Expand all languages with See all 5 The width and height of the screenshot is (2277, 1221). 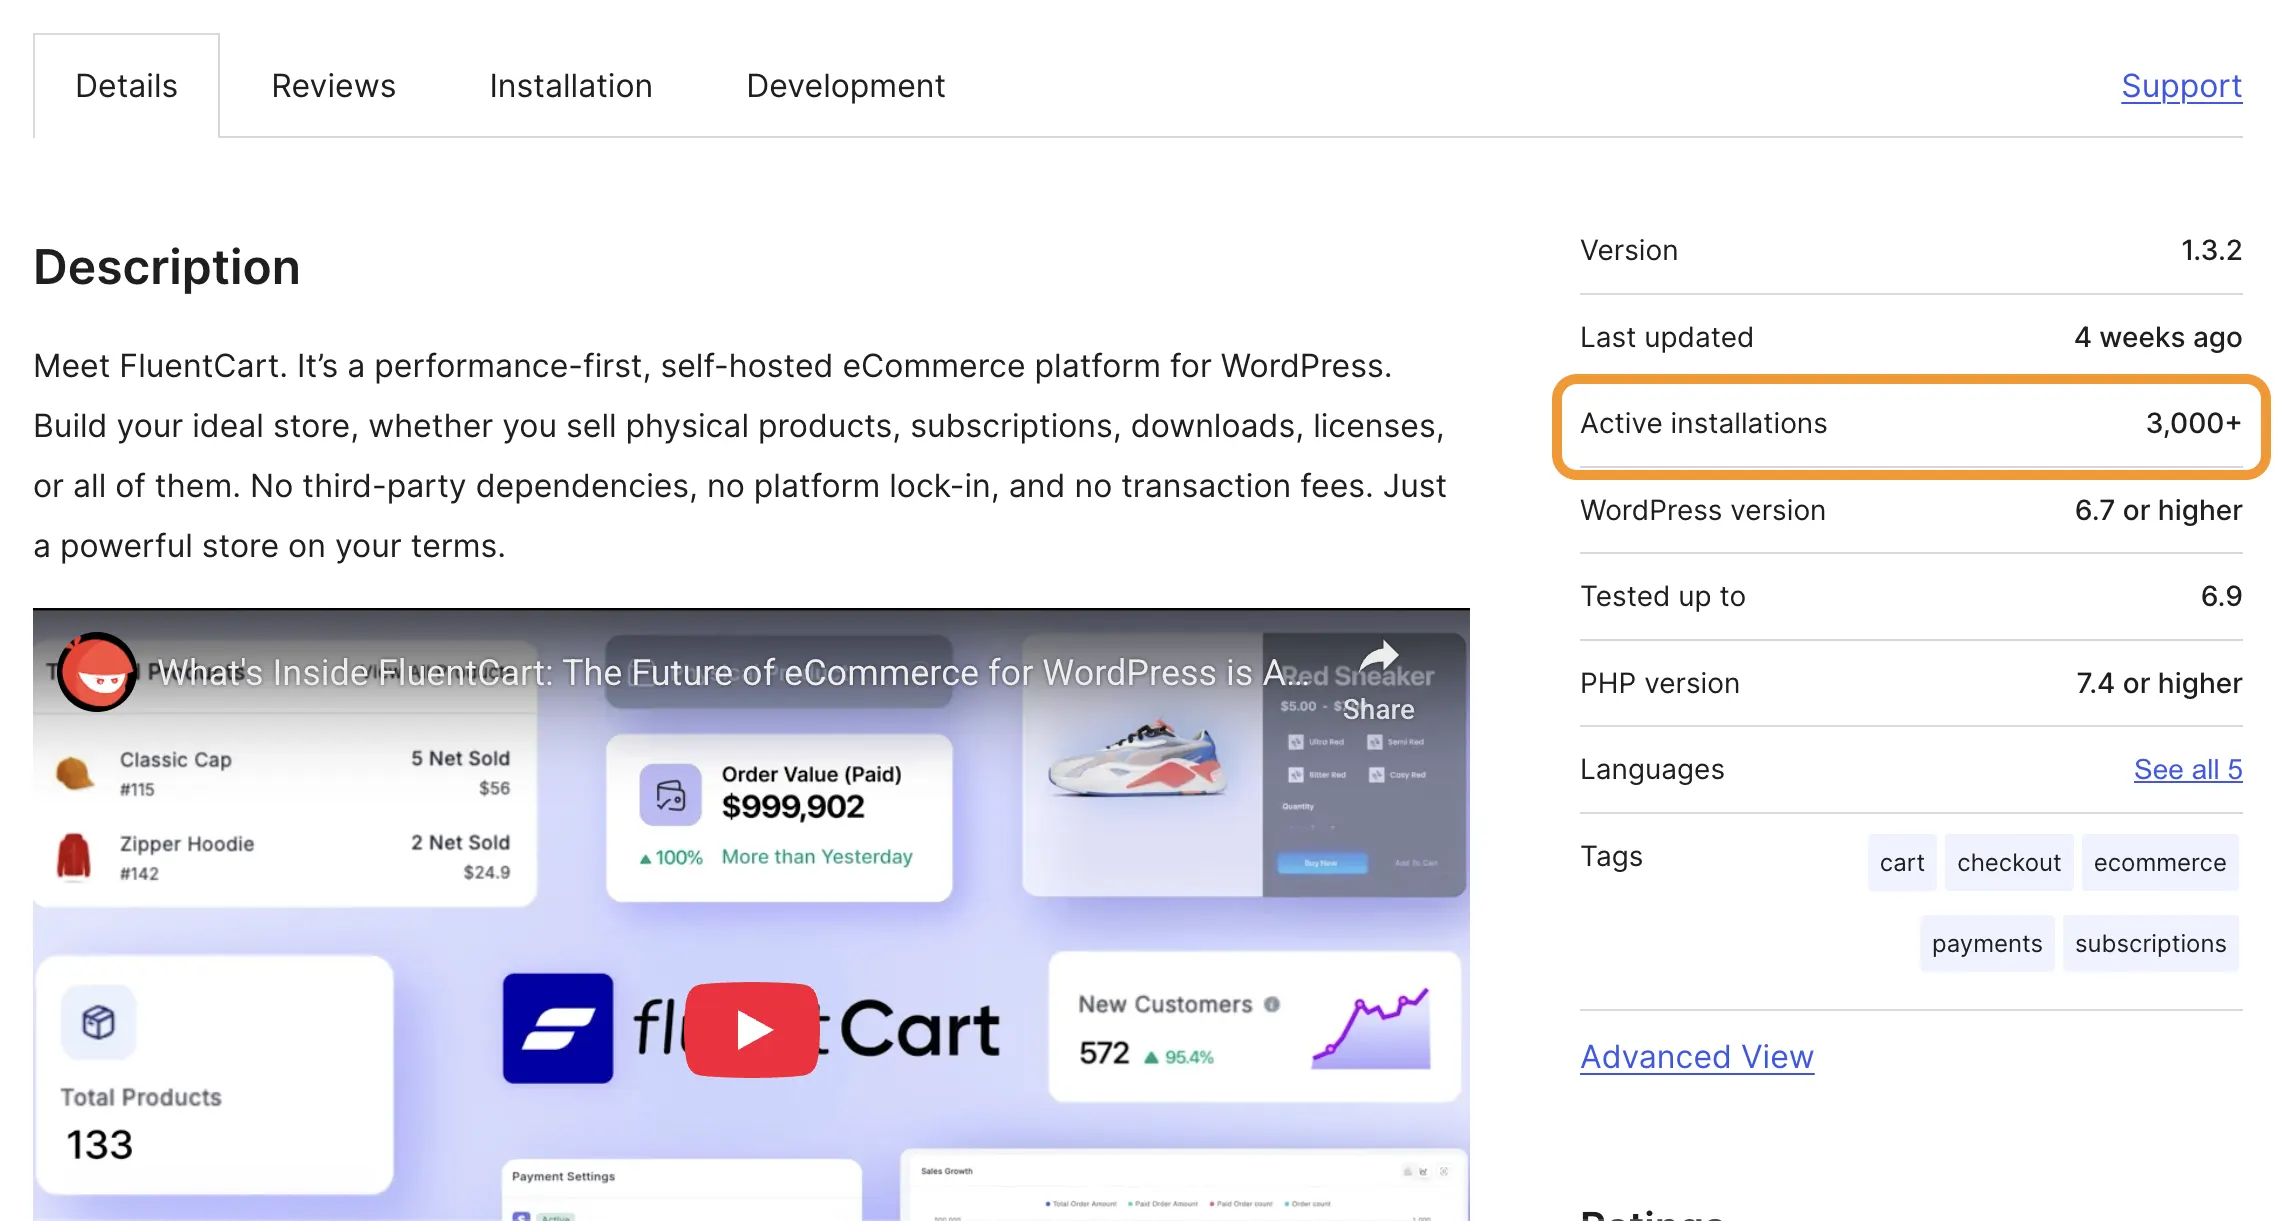click(2188, 769)
